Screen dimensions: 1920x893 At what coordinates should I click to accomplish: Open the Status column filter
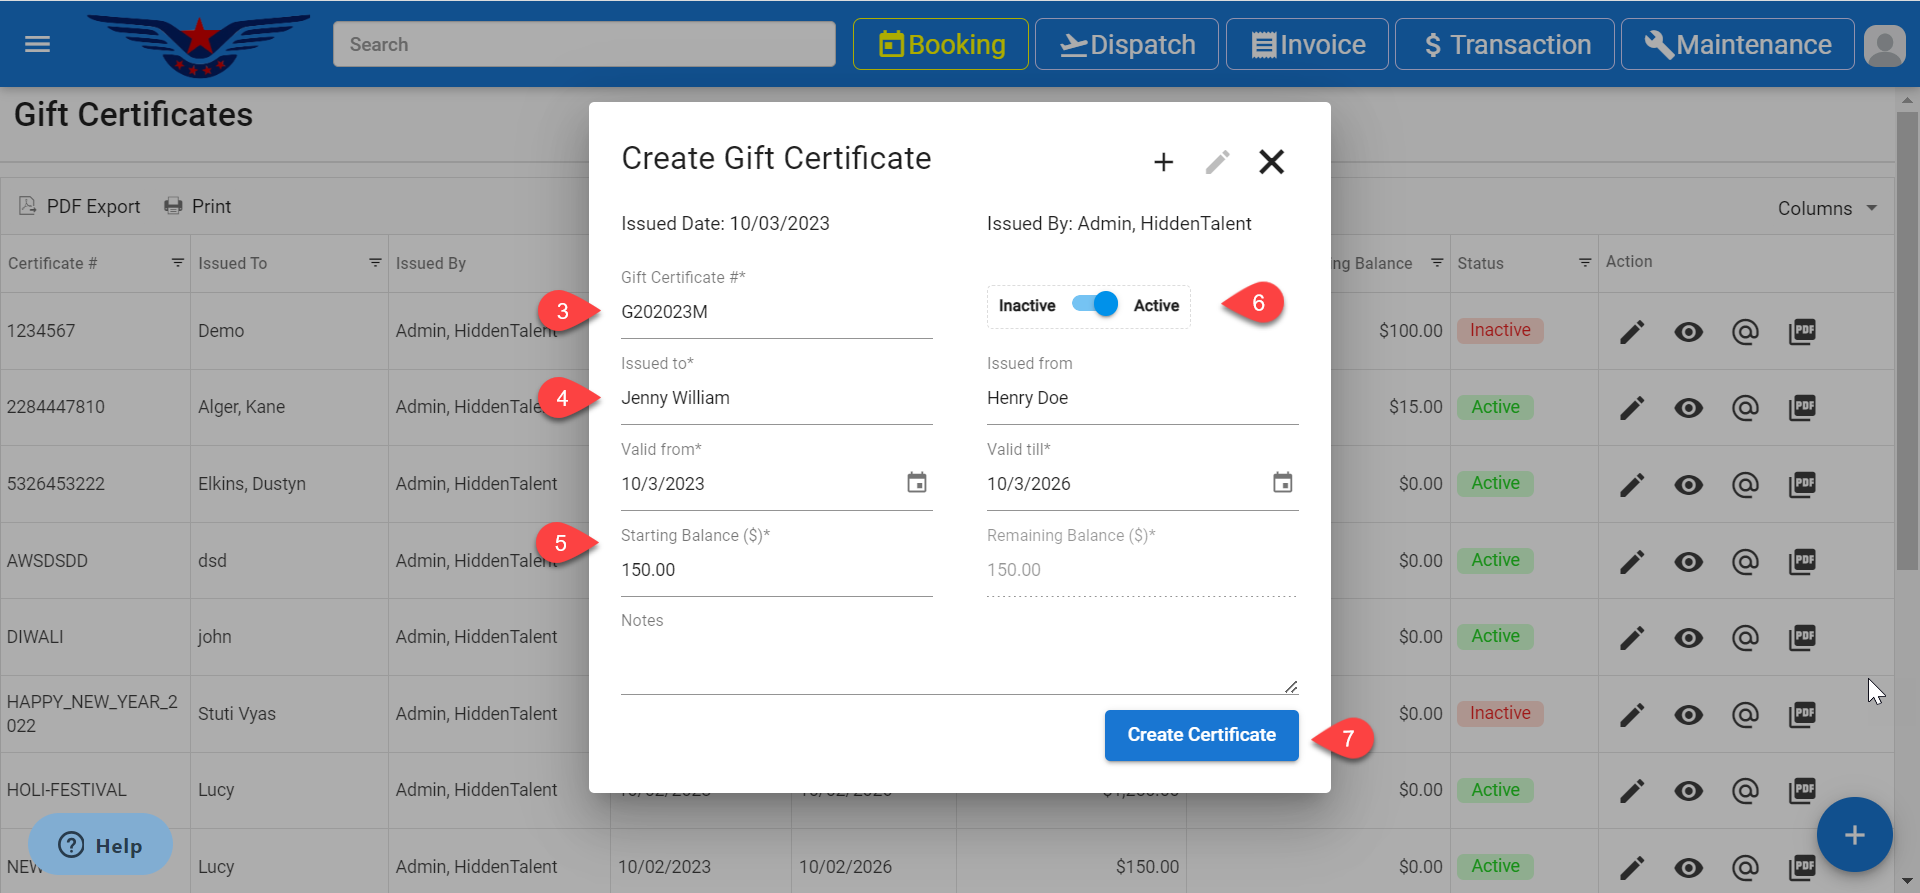click(x=1584, y=263)
